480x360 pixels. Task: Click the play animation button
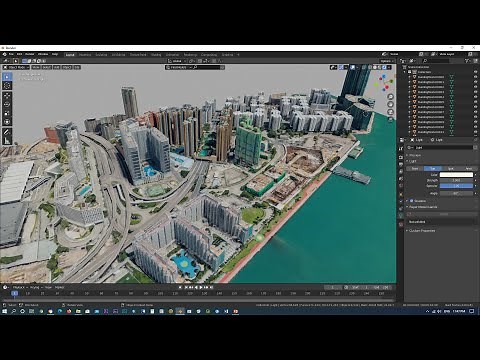point(201,287)
